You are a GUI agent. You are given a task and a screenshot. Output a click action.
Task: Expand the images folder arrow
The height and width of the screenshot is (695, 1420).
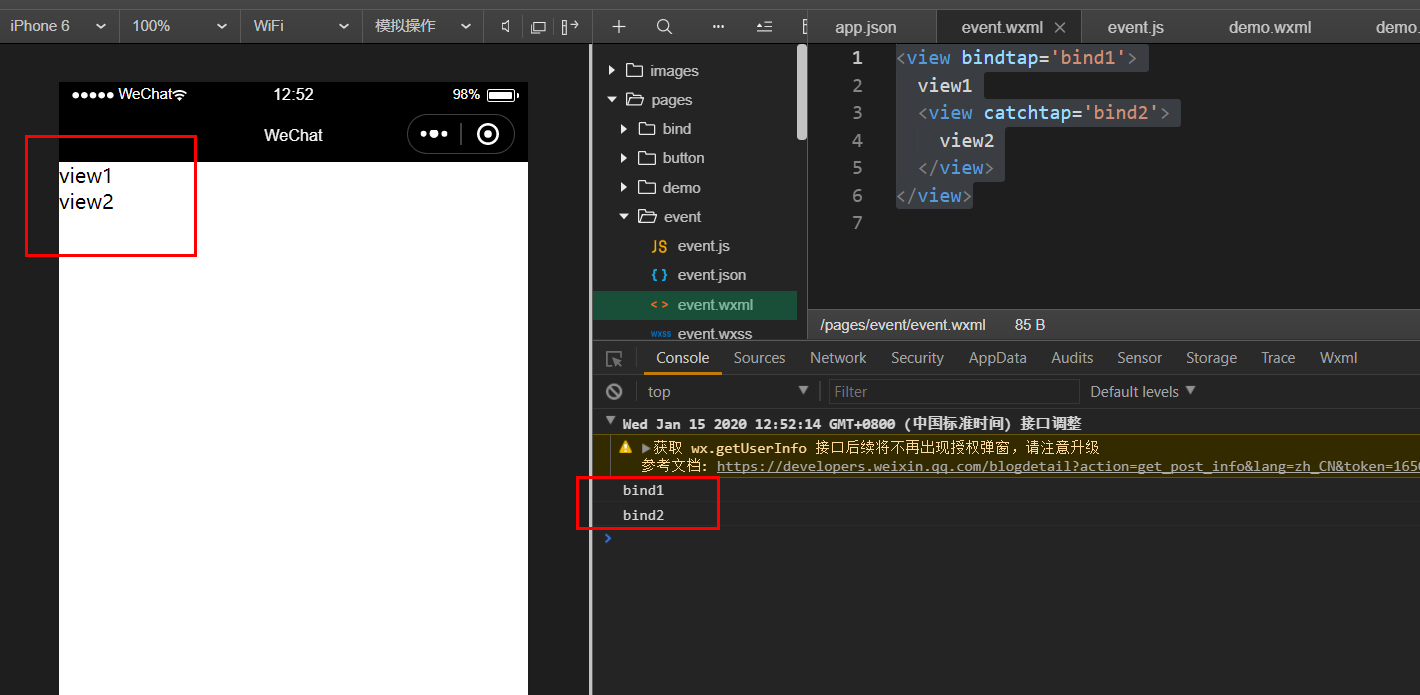(x=611, y=70)
